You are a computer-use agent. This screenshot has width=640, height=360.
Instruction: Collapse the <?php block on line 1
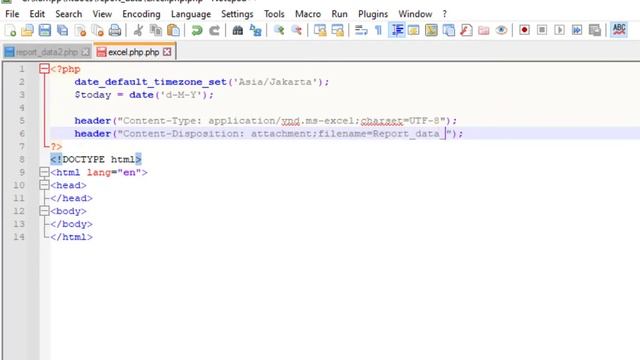(44, 69)
